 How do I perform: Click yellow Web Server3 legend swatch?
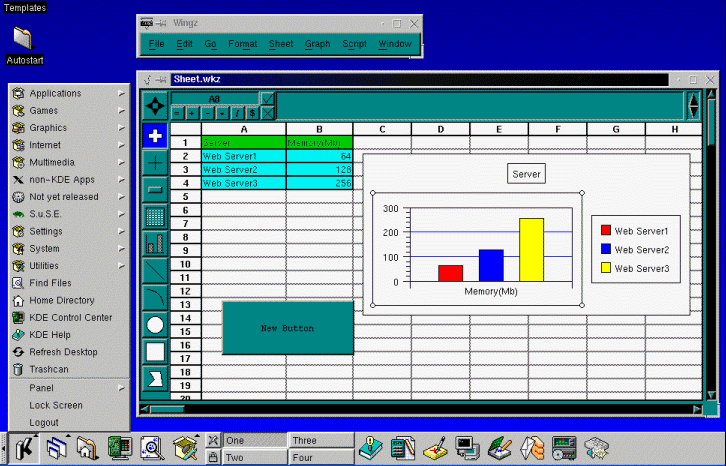(x=606, y=268)
